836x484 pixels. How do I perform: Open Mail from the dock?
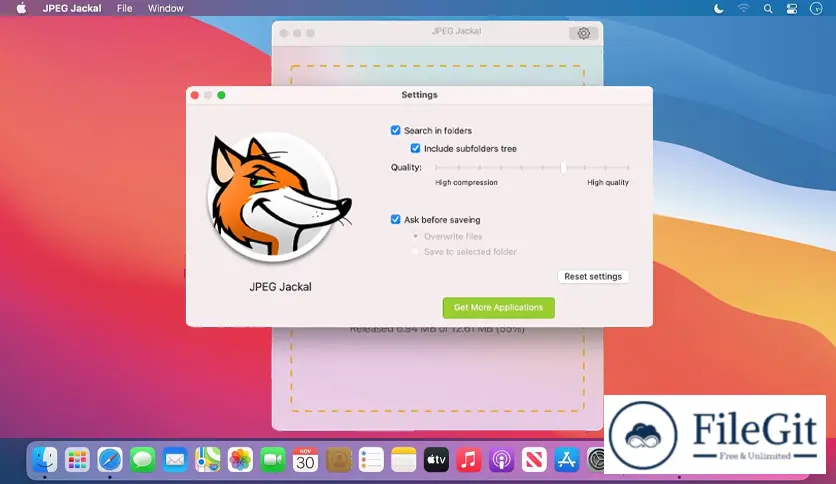pyautogui.click(x=175, y=459)
